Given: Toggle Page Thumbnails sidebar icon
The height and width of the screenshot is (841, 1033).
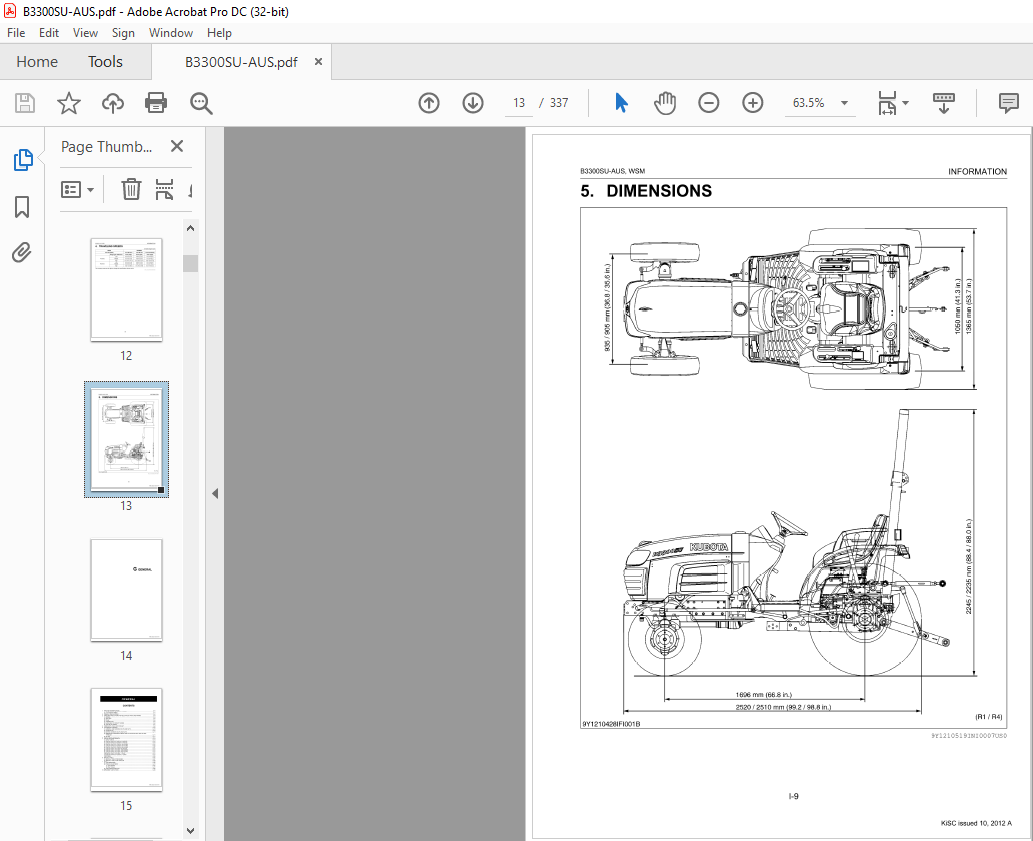Looking at the screenshot, I should [x=23, y=160].
